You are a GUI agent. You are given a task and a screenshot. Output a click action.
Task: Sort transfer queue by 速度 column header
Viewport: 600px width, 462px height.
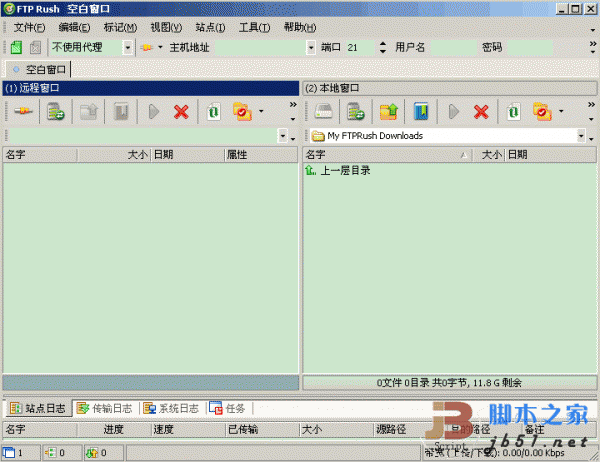pyautogui.click(x=188, y=429)
